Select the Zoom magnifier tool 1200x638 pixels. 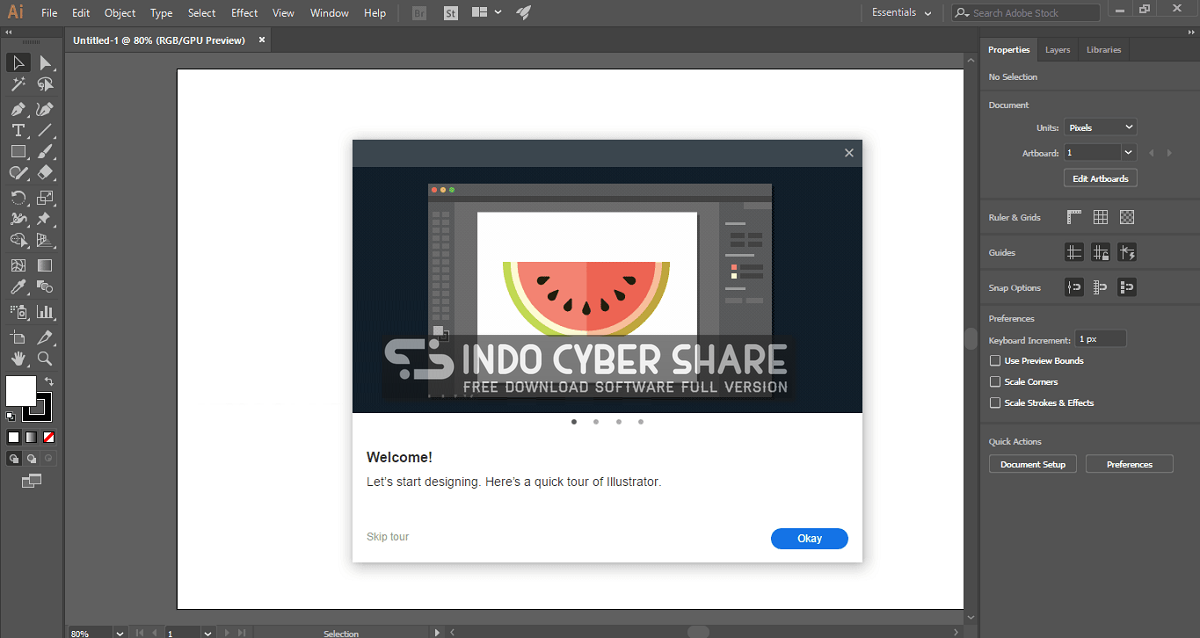(45, 359)
